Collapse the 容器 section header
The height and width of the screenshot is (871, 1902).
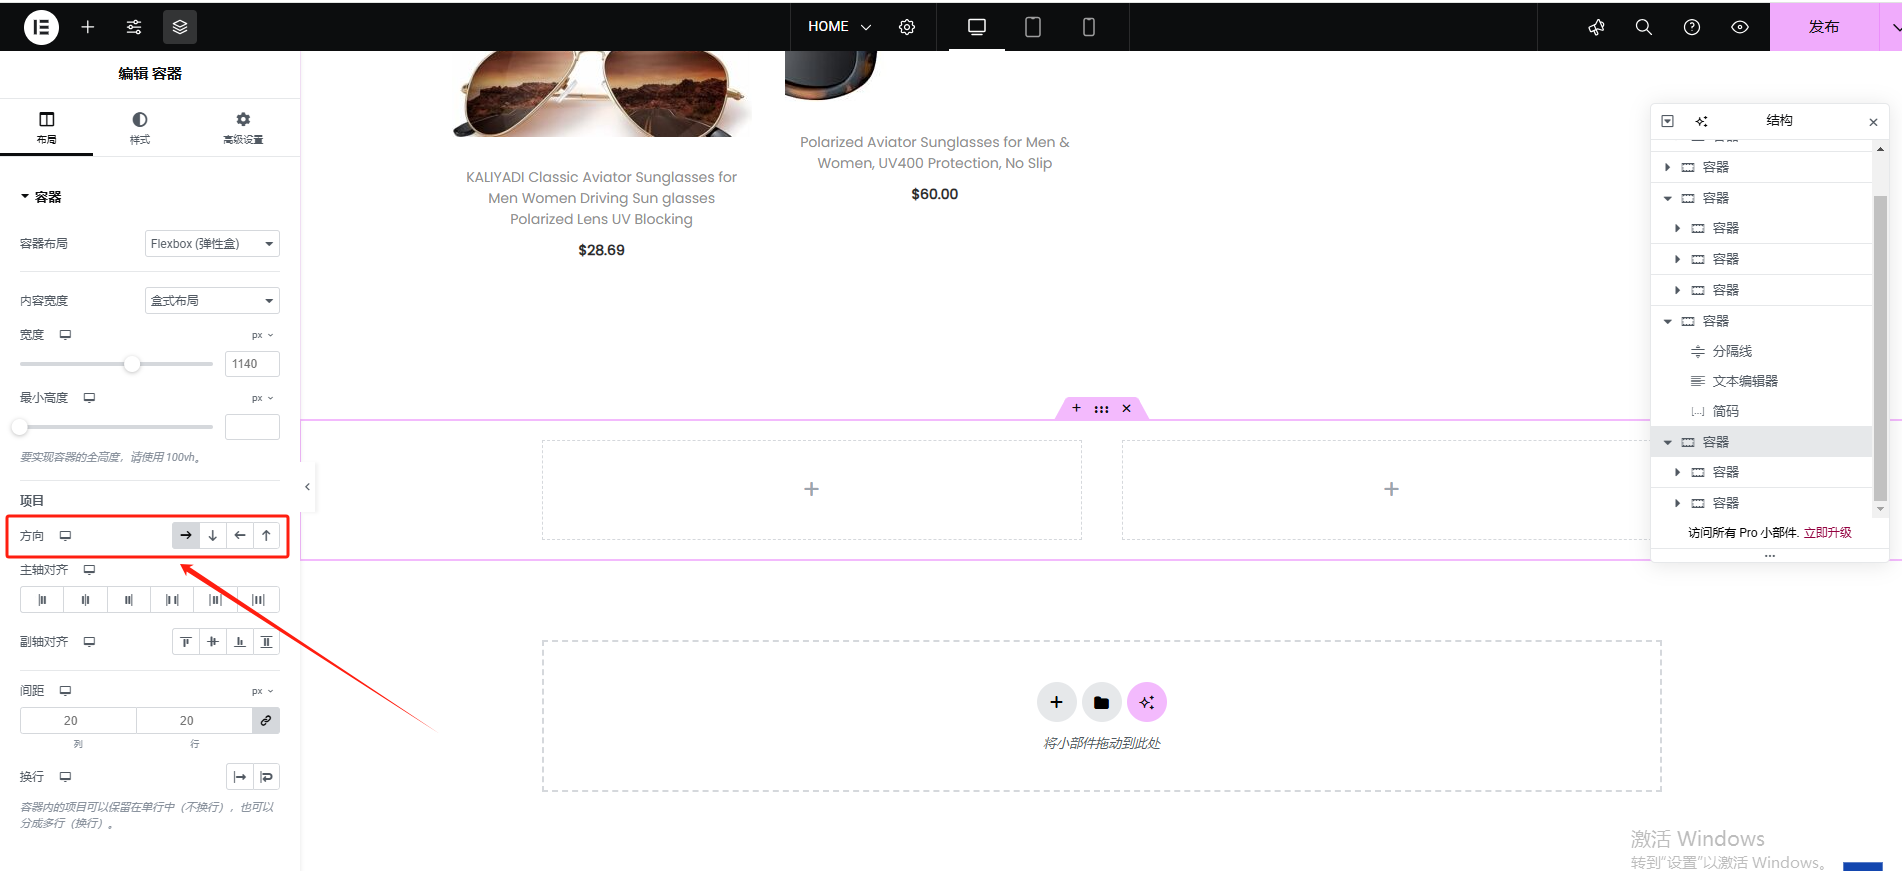click(41, 197)
